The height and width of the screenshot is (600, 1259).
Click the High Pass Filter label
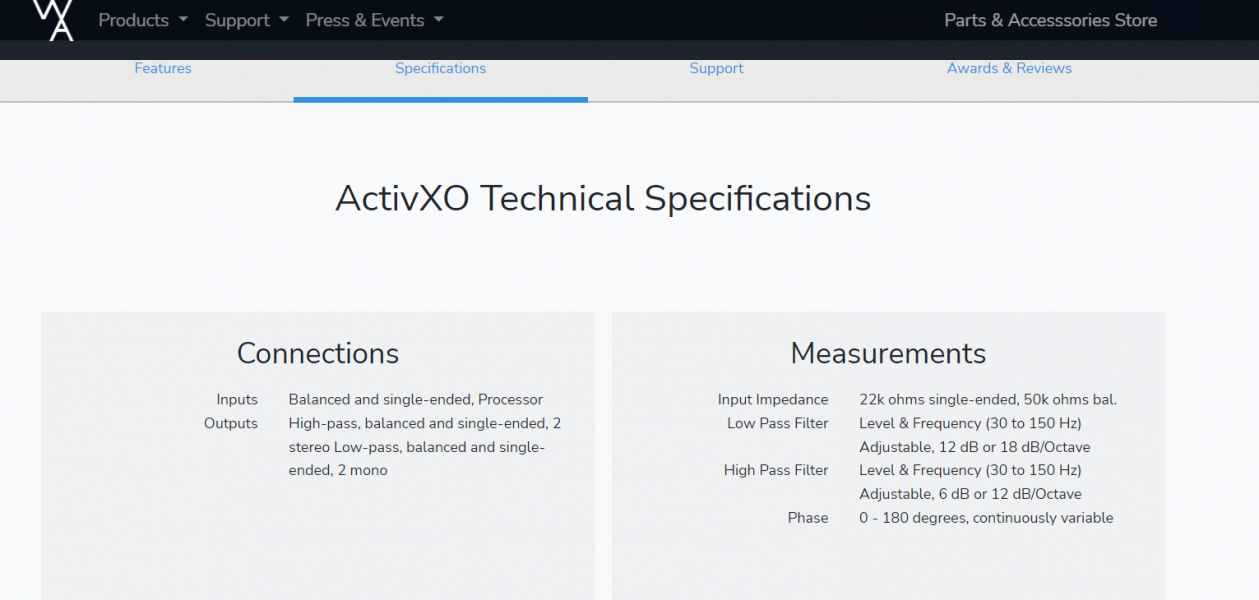(776, 470)
